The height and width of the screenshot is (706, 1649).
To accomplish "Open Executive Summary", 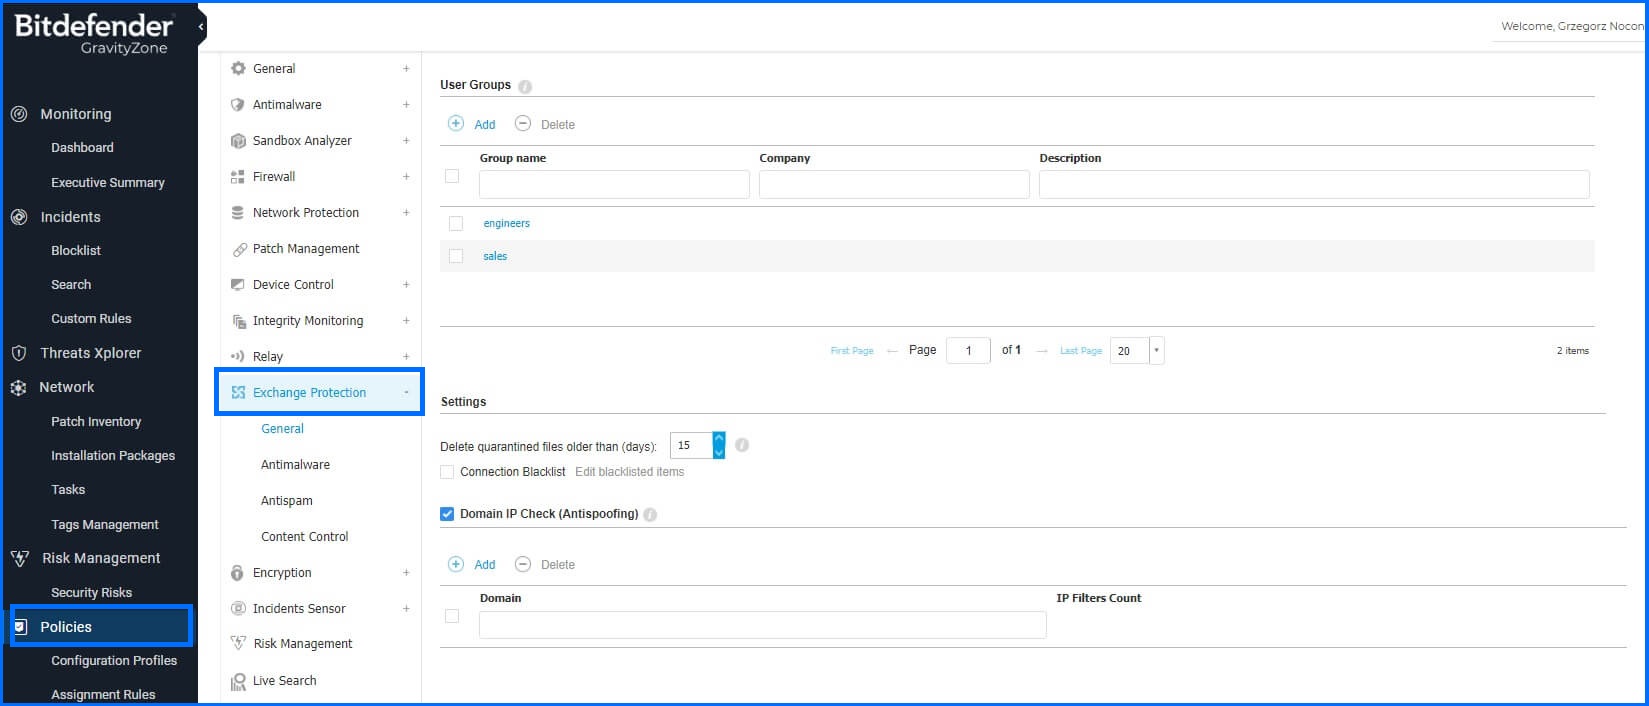I will pyautogui.click(x=108, y=183).
